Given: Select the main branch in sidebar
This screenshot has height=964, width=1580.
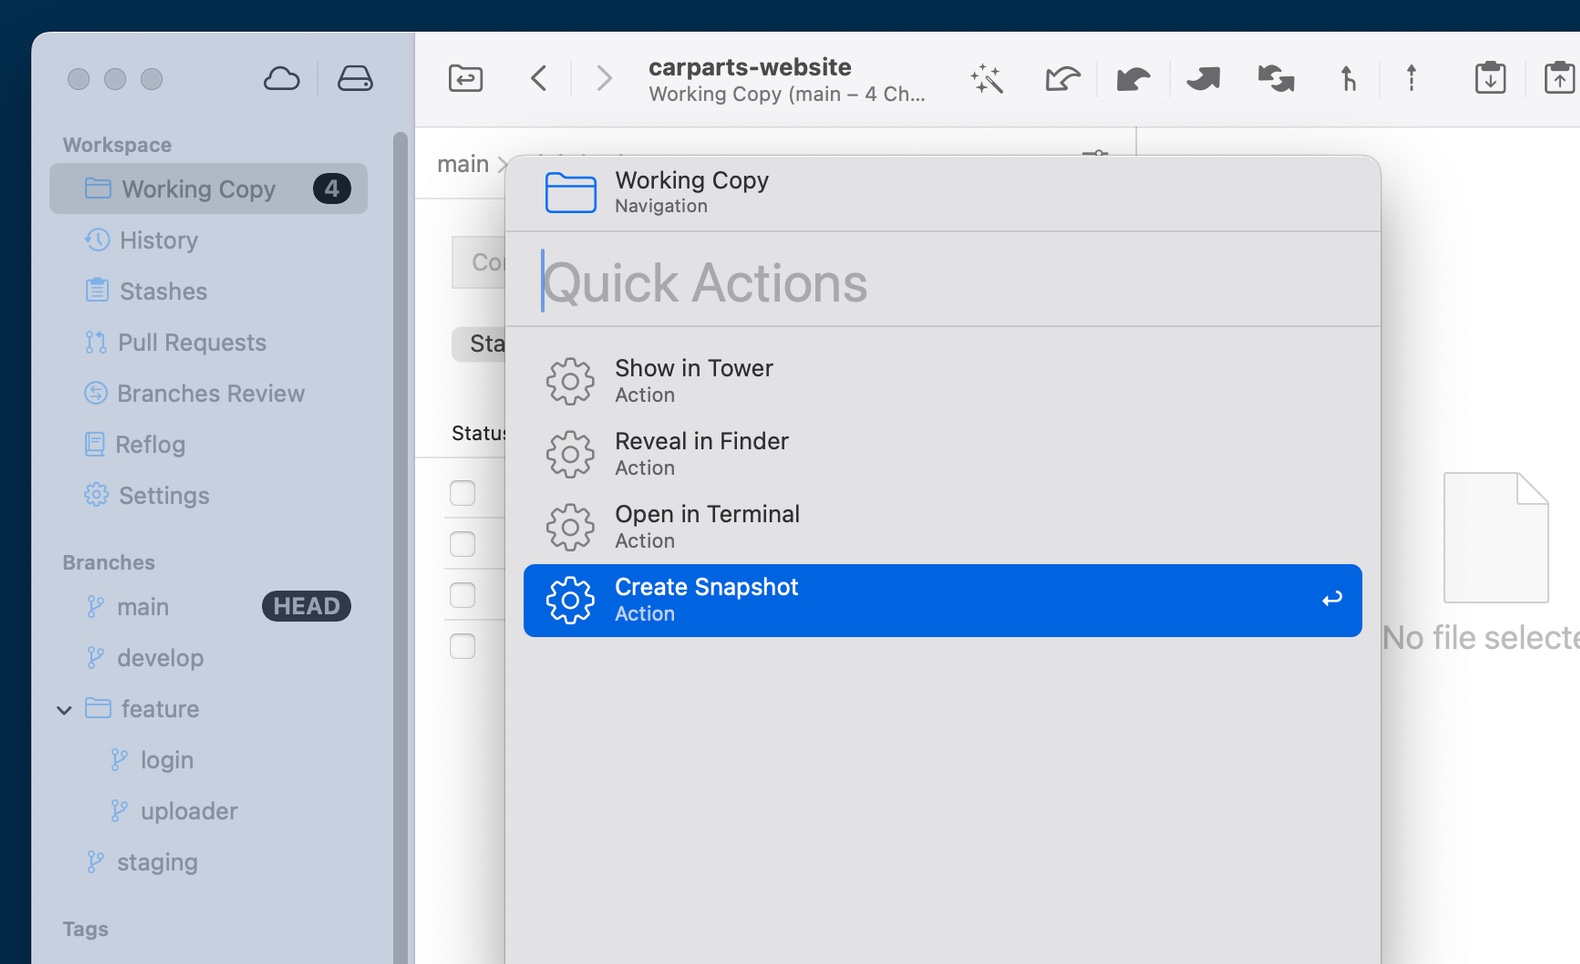Looking at the screenshot, I should (x=143, y=607).
